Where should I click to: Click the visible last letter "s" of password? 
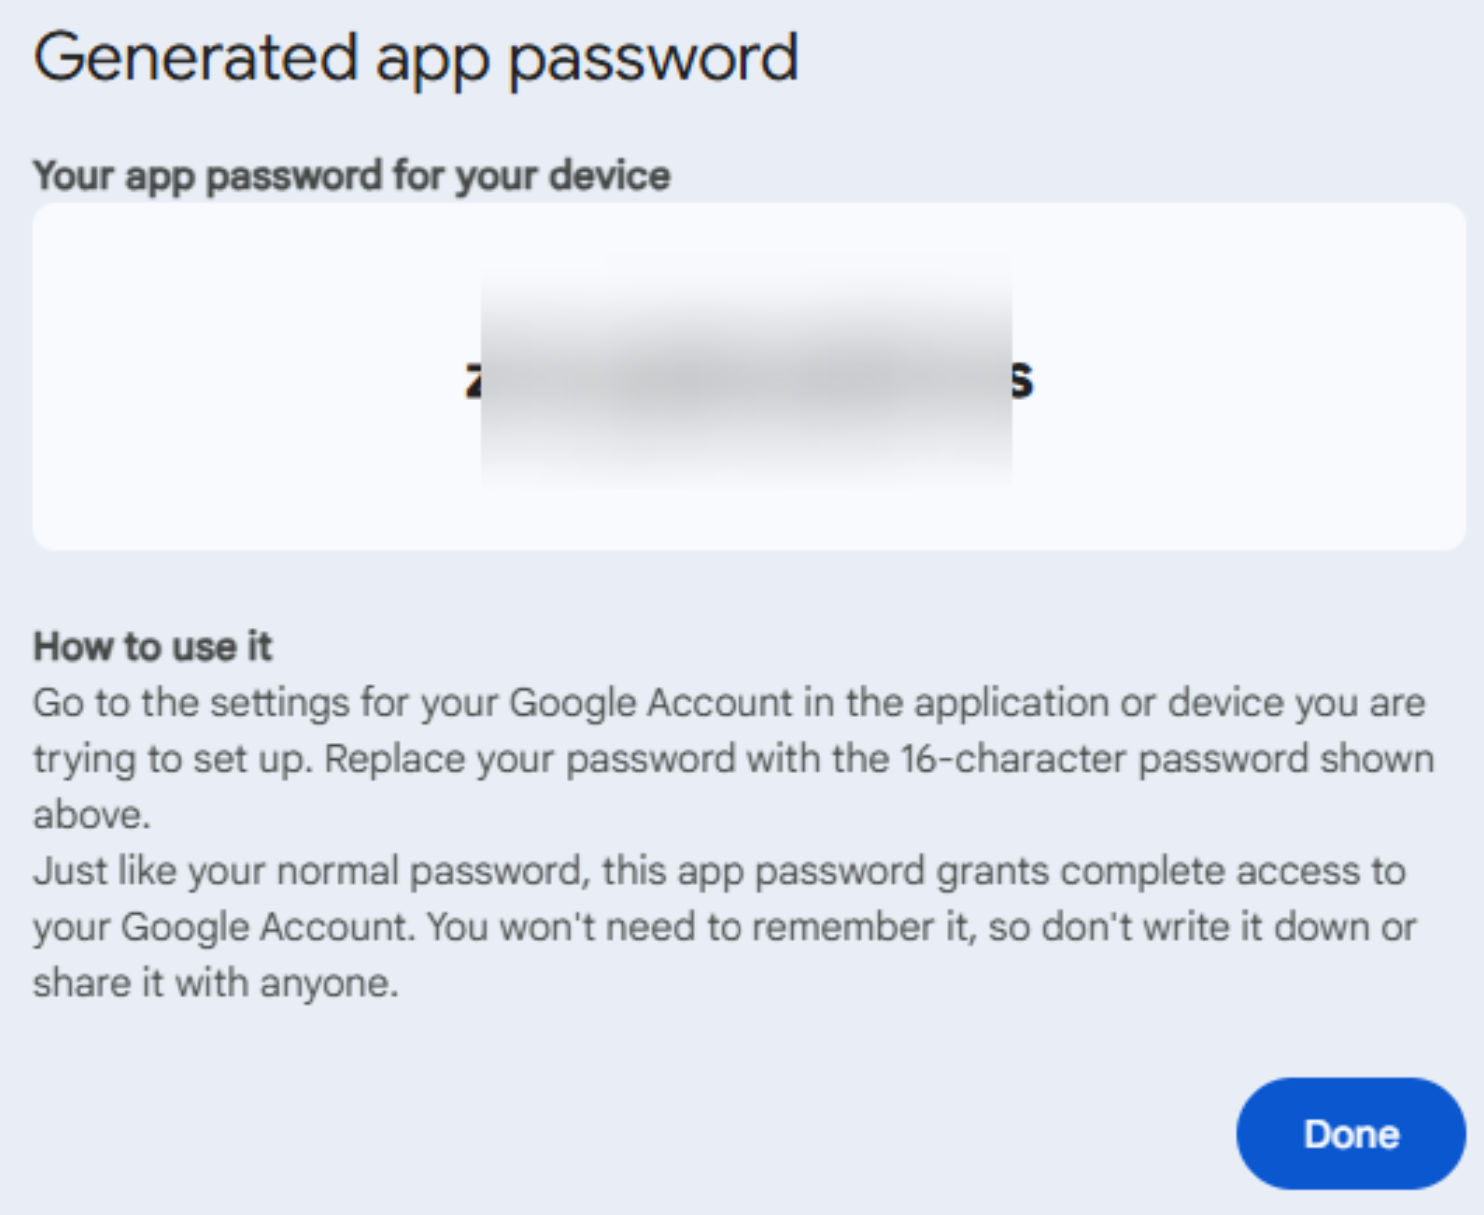1021,380
